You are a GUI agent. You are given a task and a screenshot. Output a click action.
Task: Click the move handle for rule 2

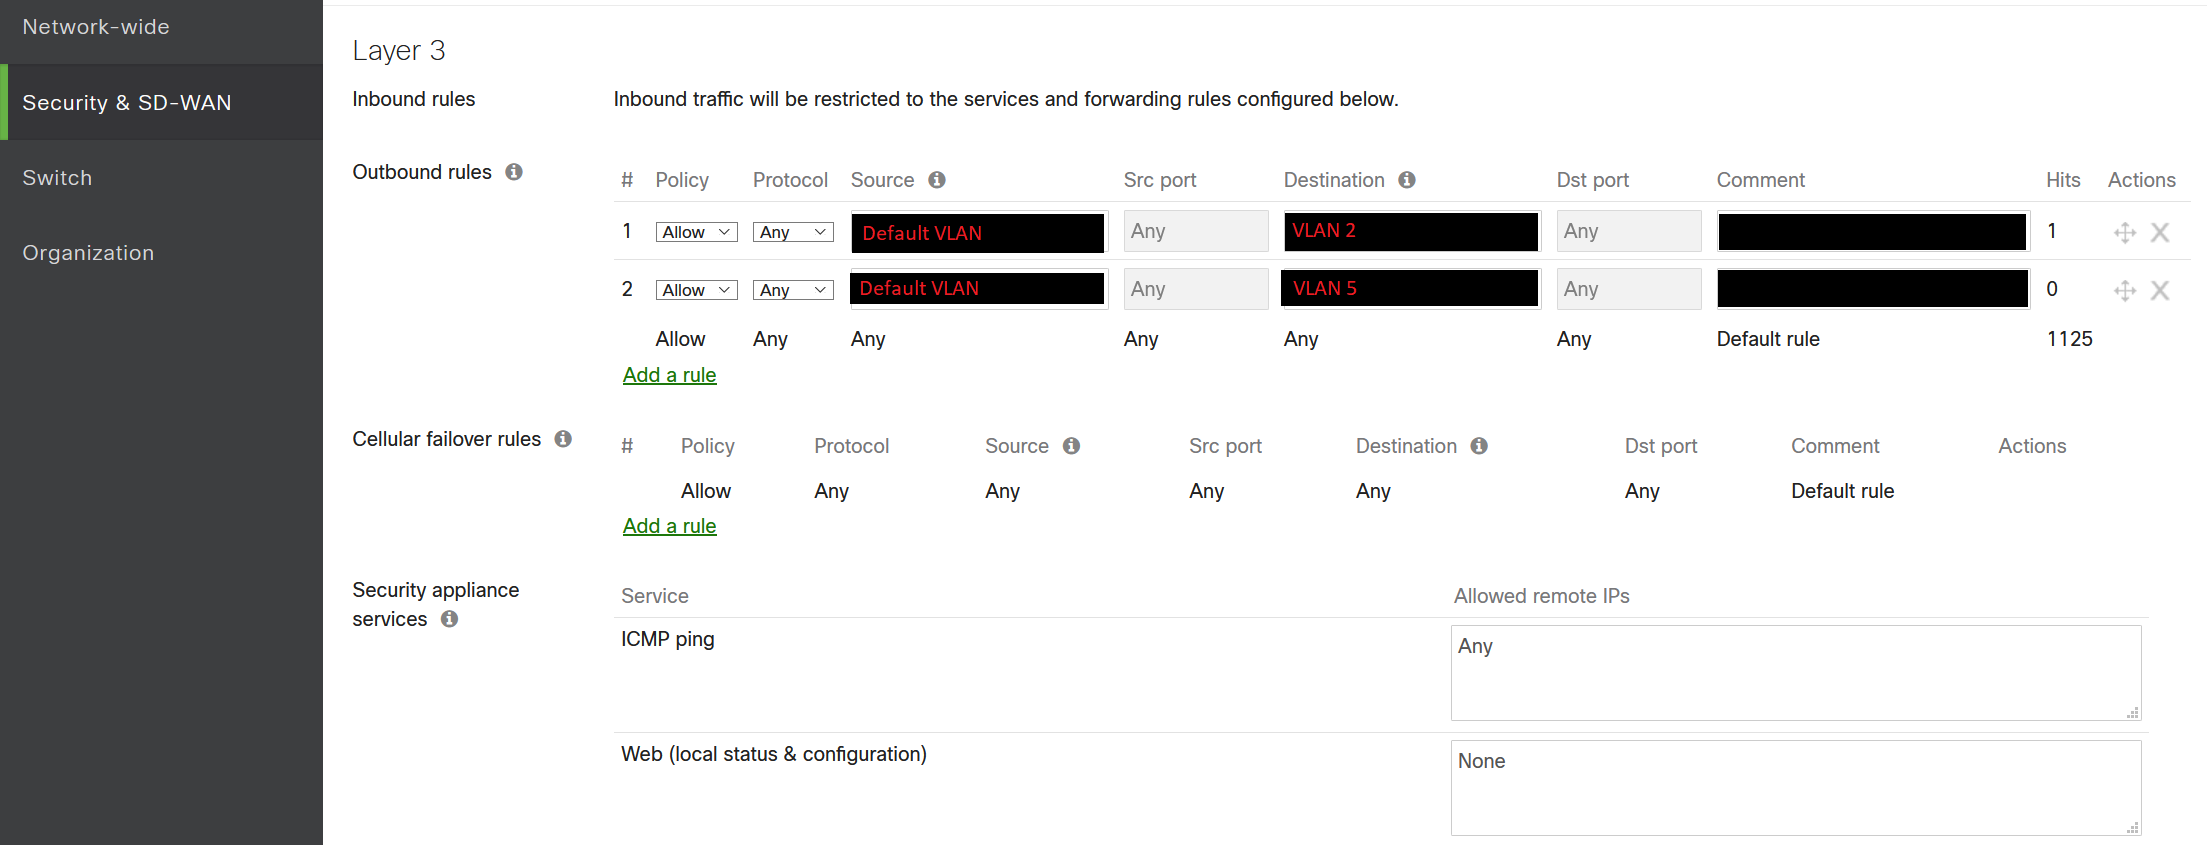click(2125, 290)
